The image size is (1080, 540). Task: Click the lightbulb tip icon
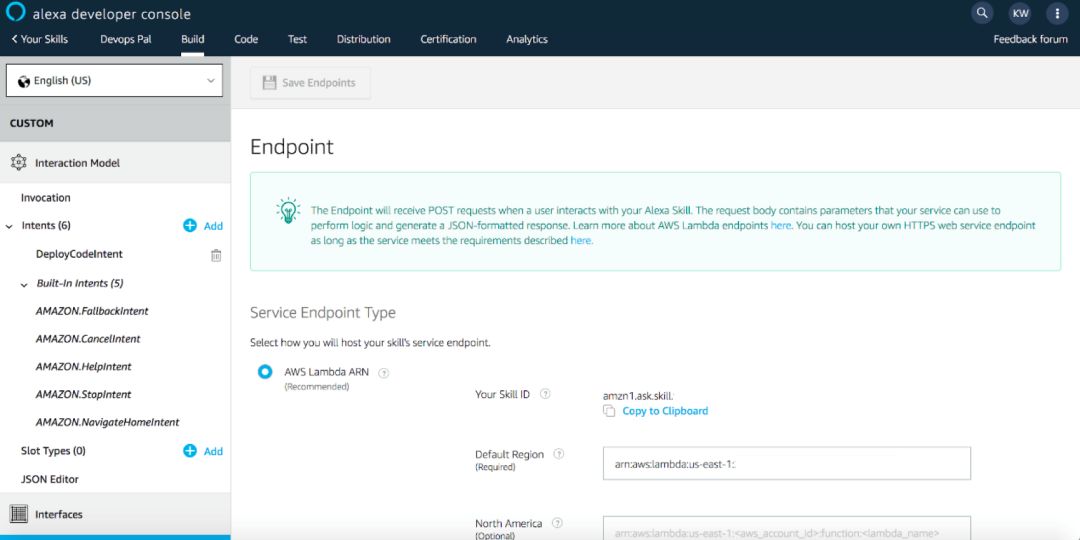(288, 210)
